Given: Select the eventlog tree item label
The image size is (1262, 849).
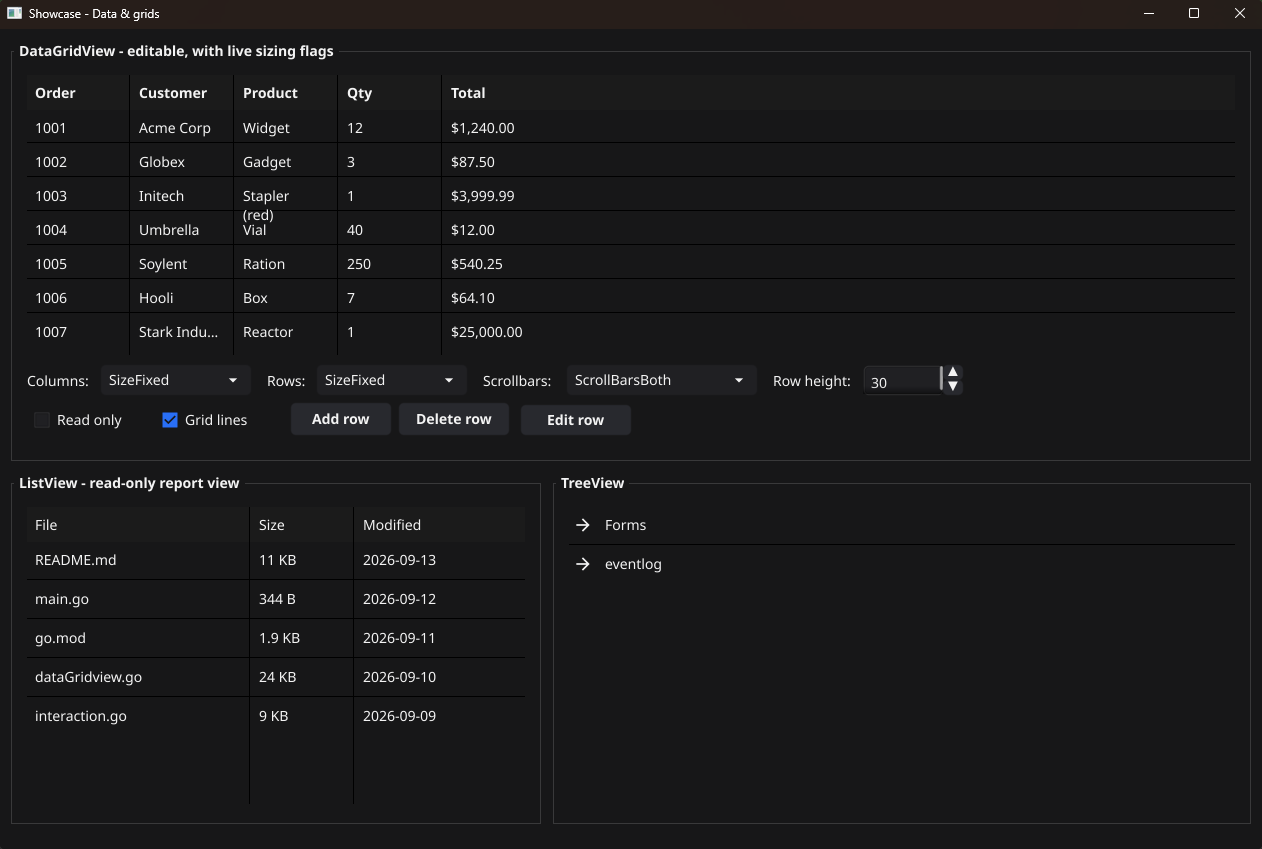Looking at the screenshot, I should tap(633, 564).
